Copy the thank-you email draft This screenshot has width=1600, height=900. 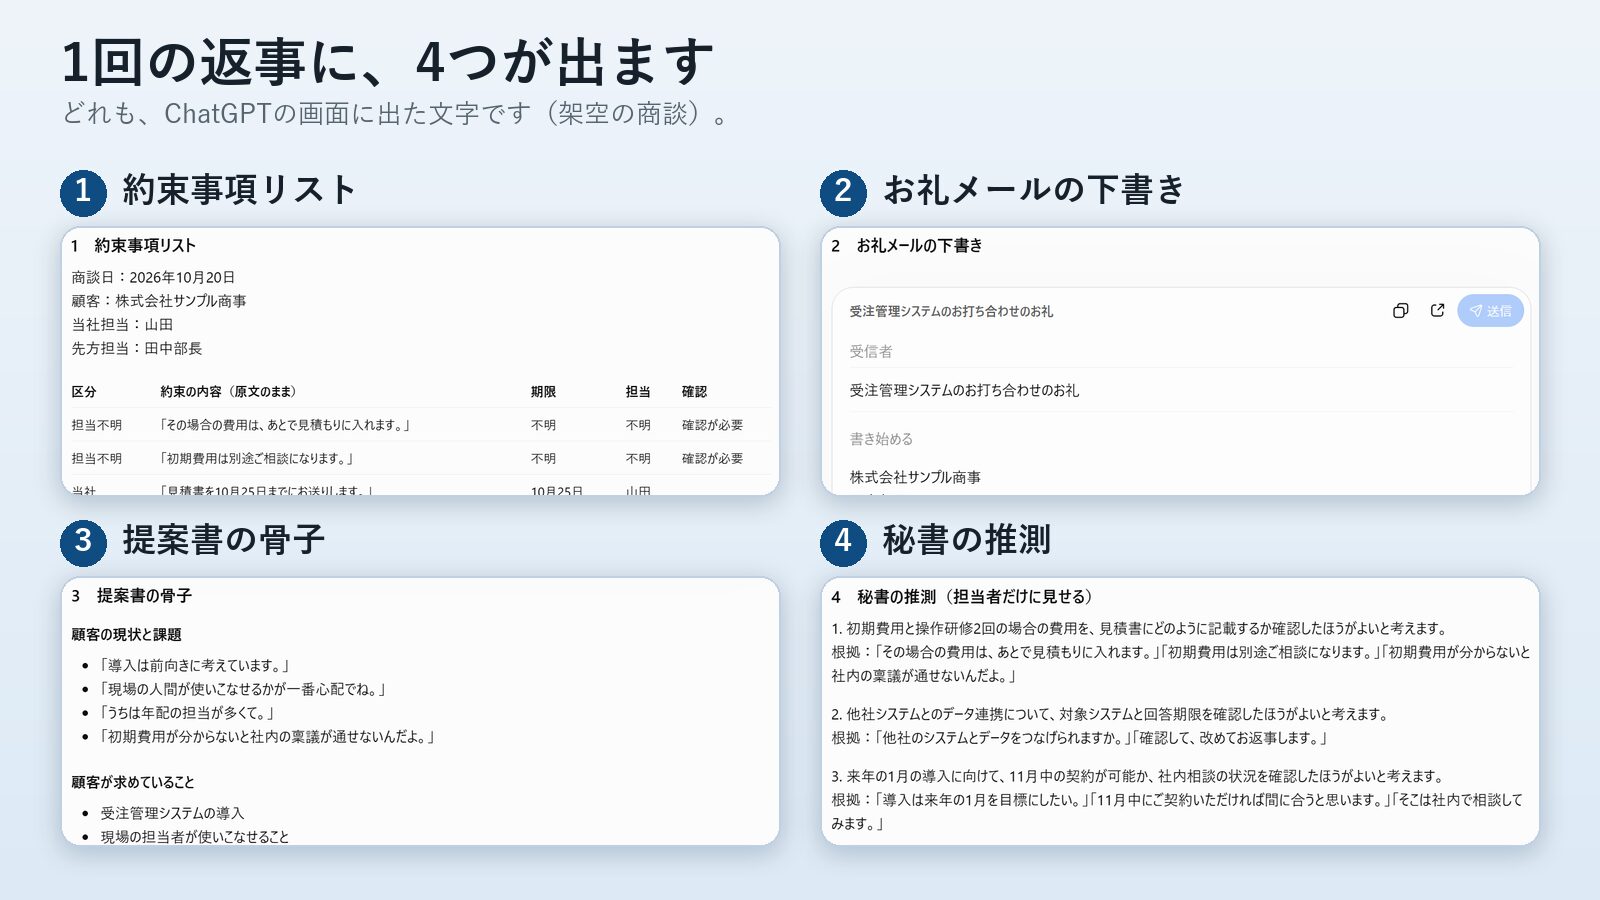pyautogui.click(x=1400, y=311)
